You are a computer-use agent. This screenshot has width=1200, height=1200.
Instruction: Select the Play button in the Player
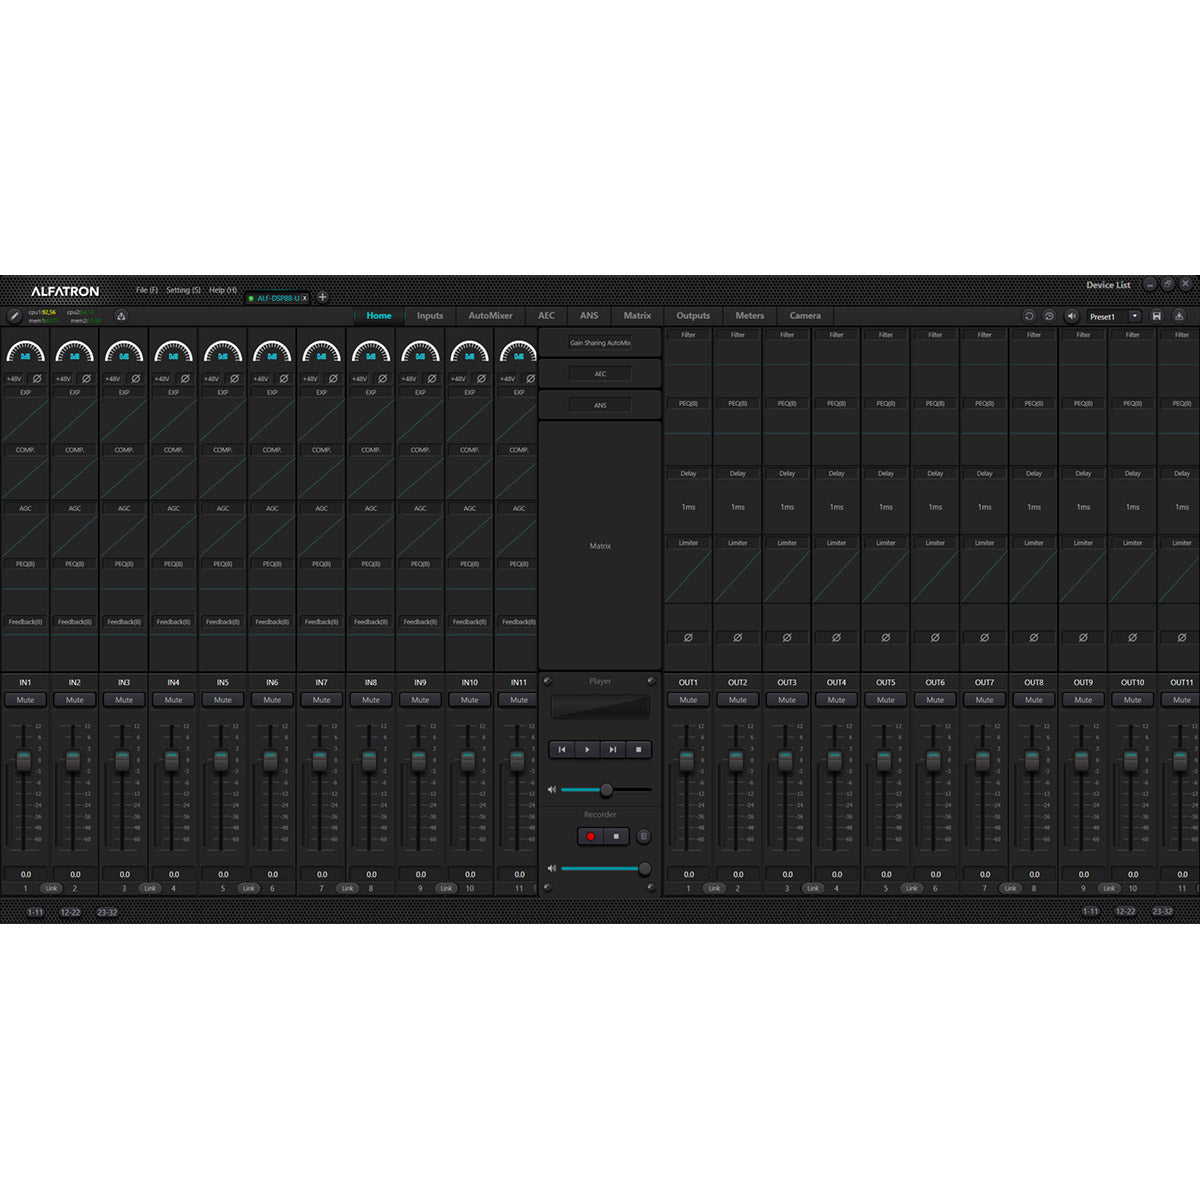(587, 749)
